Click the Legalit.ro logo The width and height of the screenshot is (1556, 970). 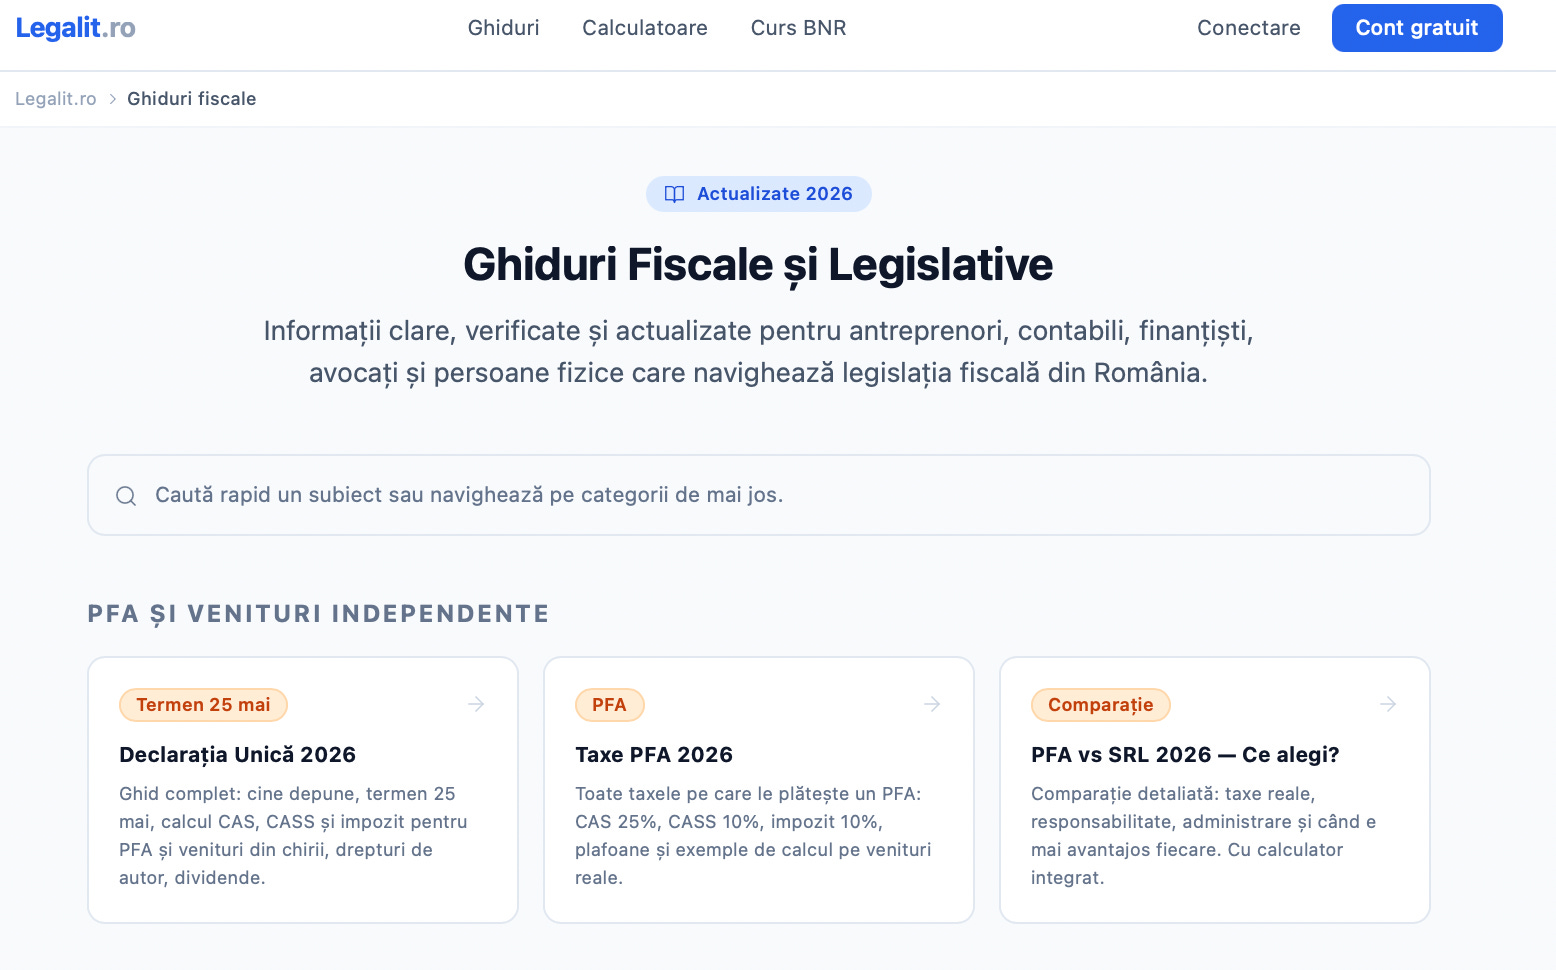75,28
